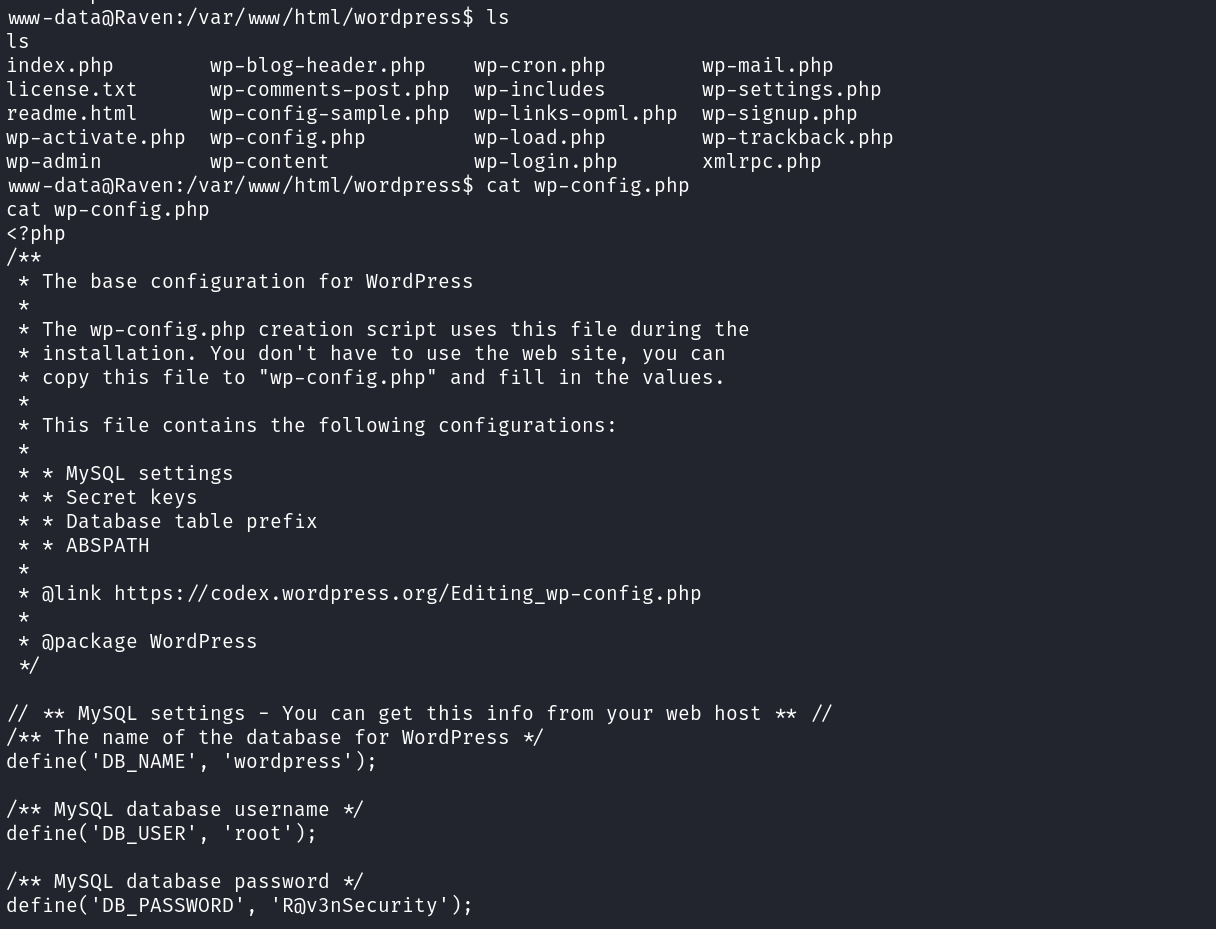
Task: Click wp-trackback.php in the file listing
Action: (x=797, y=138)
